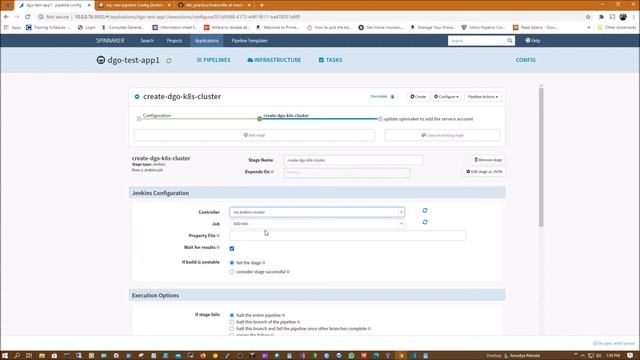Open the Applications nav item
This screenshot has height=360, width=640.
click(207, 40)
